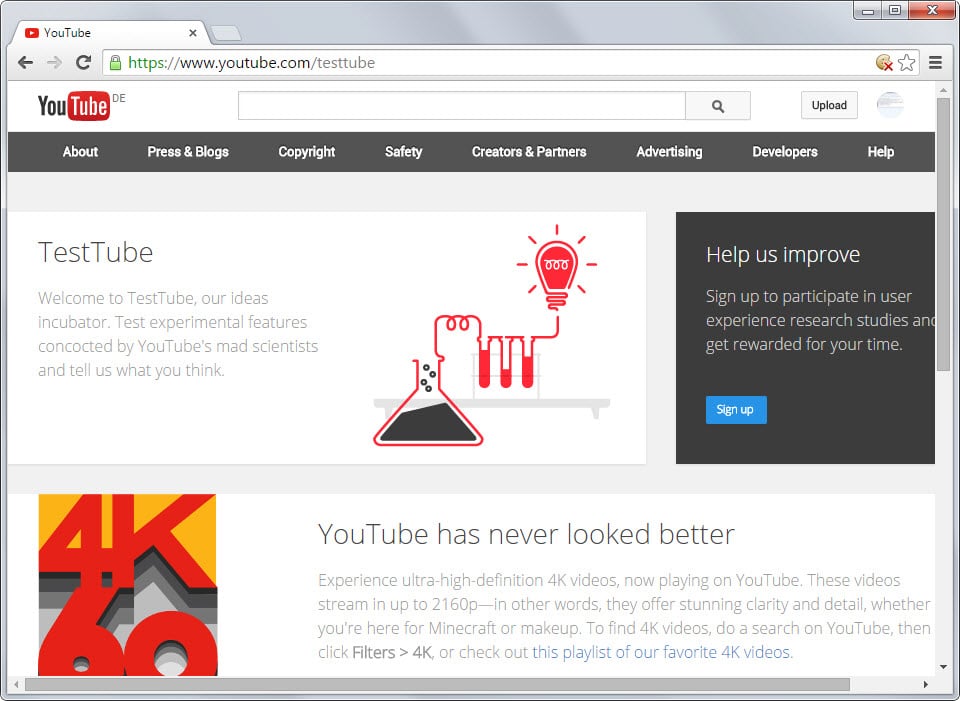
Task: Click the green padlock security icon
Action: [x=115, y=62]
